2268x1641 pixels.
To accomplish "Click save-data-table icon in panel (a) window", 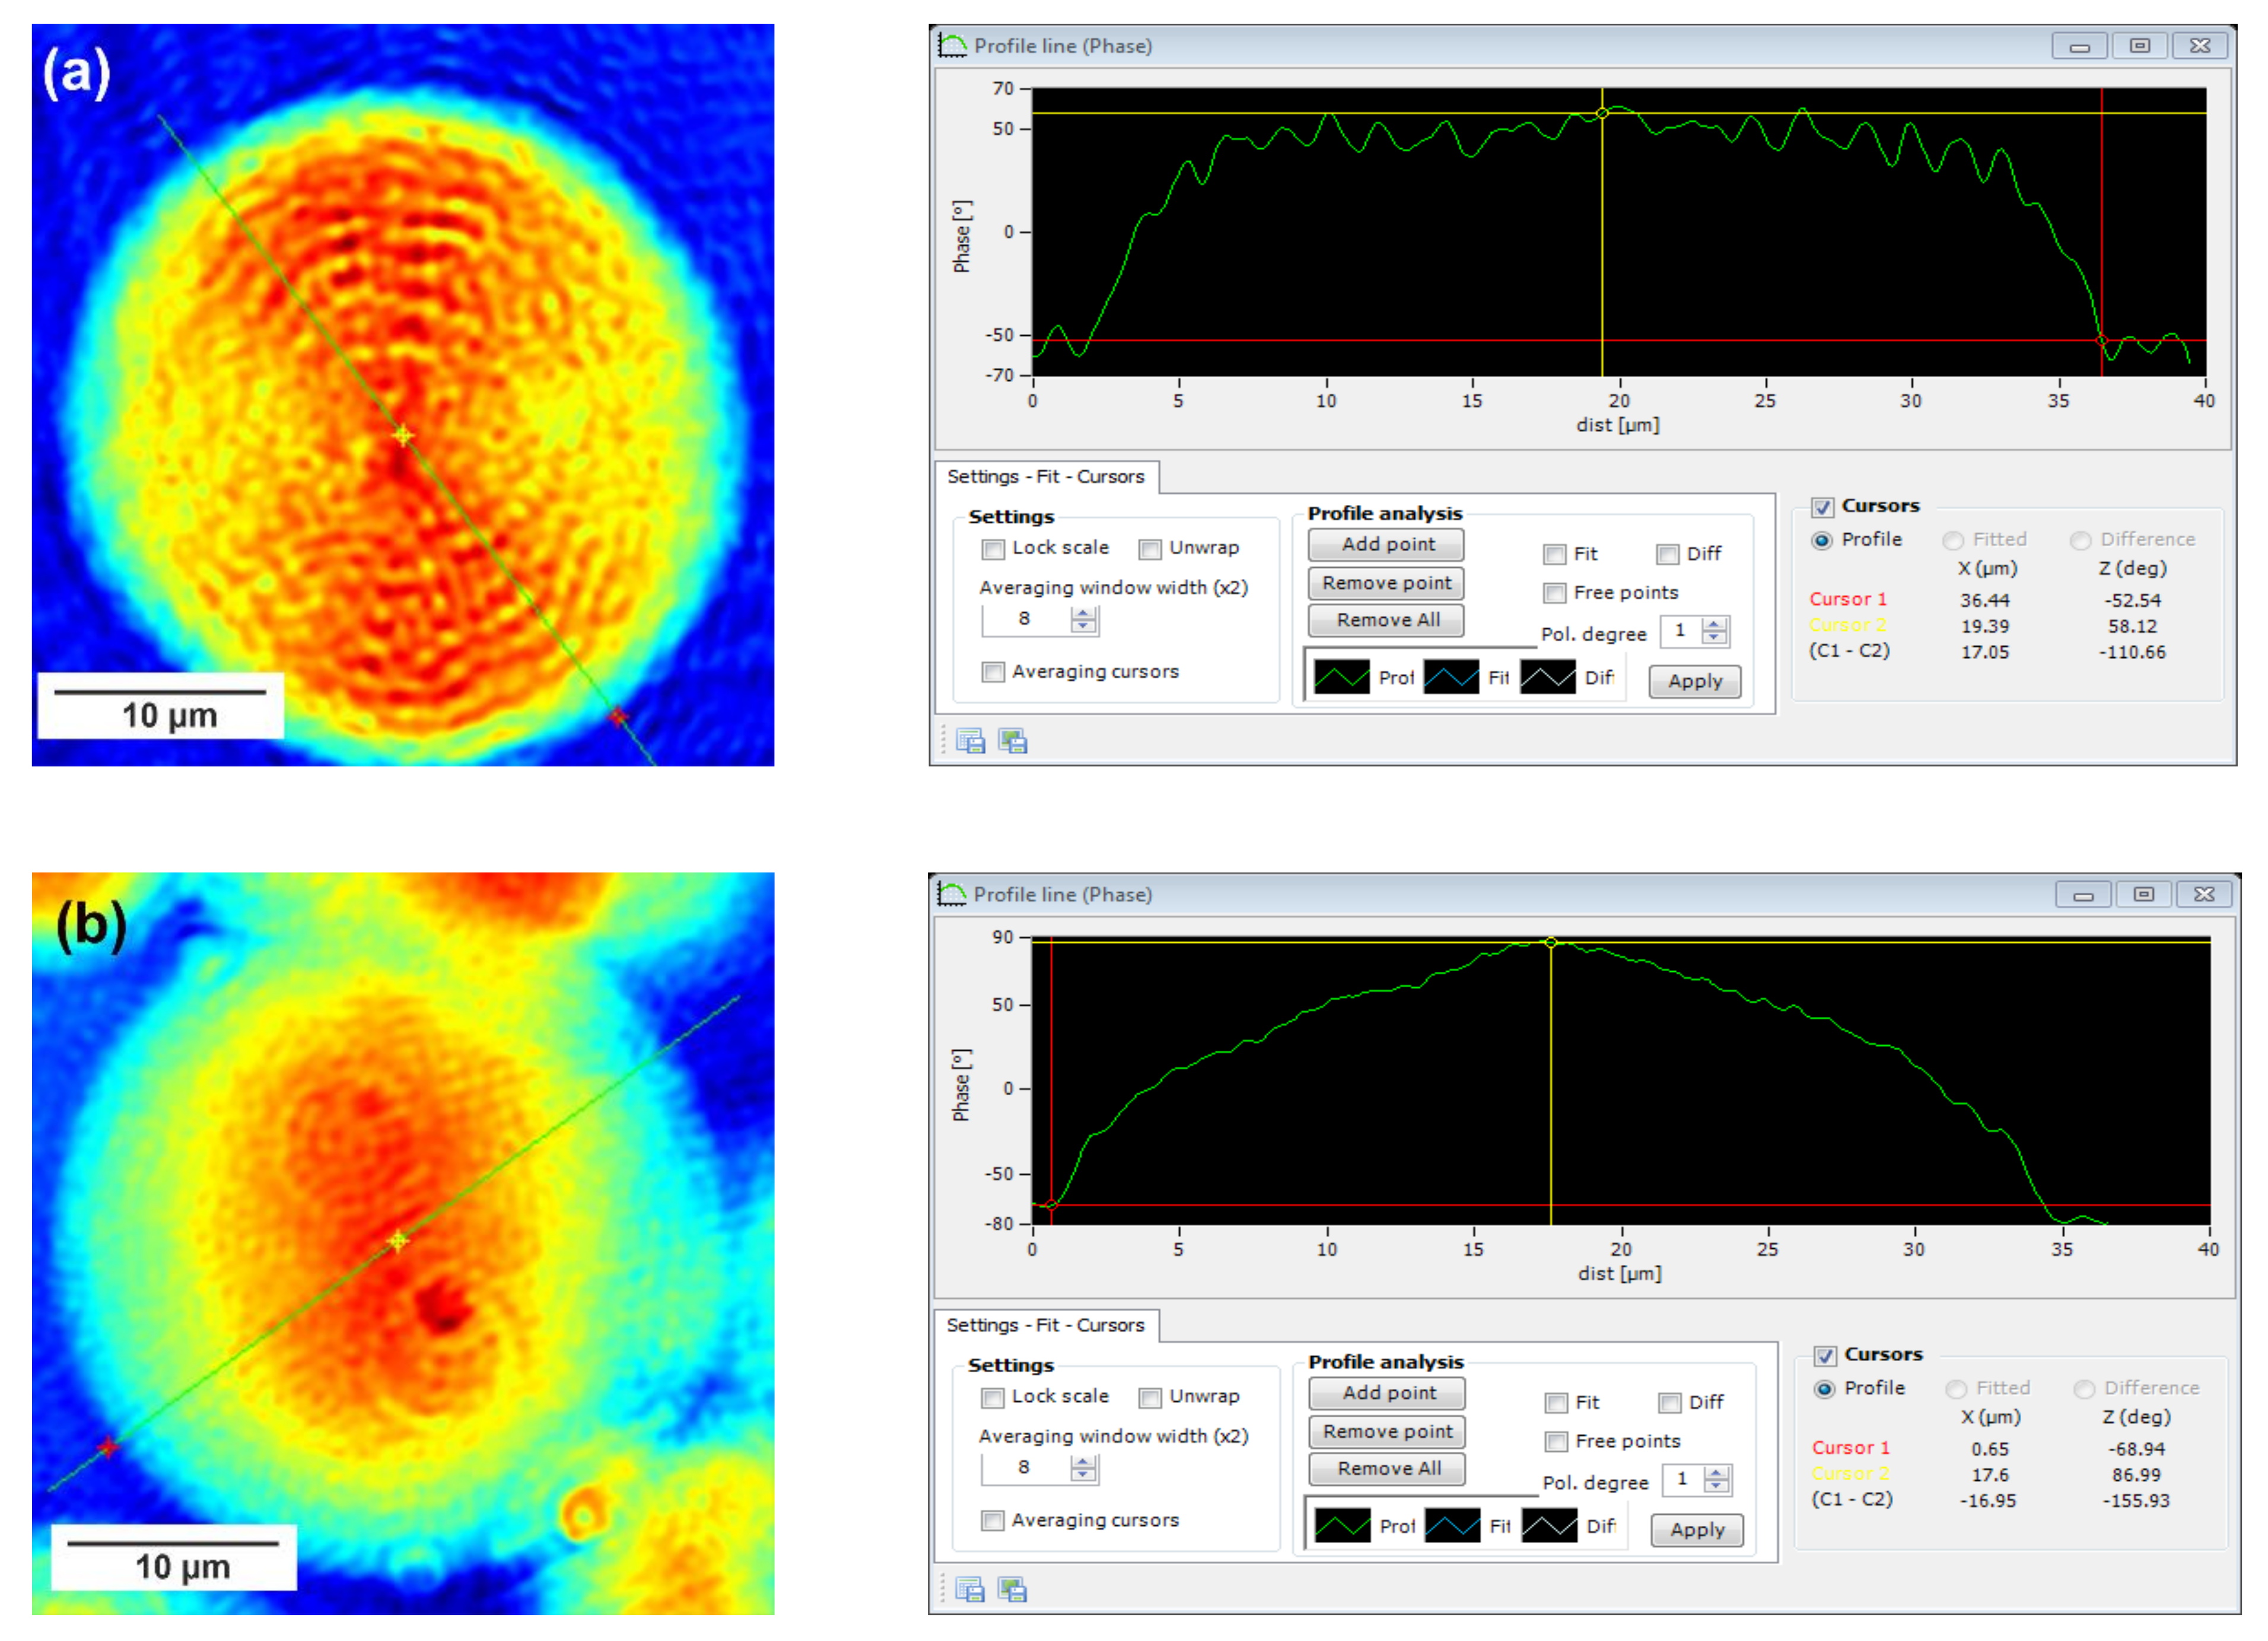I will coord(970,741).
